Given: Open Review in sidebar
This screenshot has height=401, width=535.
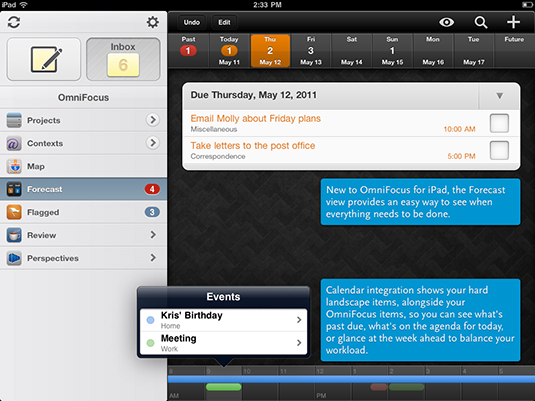Looking at the screenshot, I should pyautogui.click(x=84, y=235).
